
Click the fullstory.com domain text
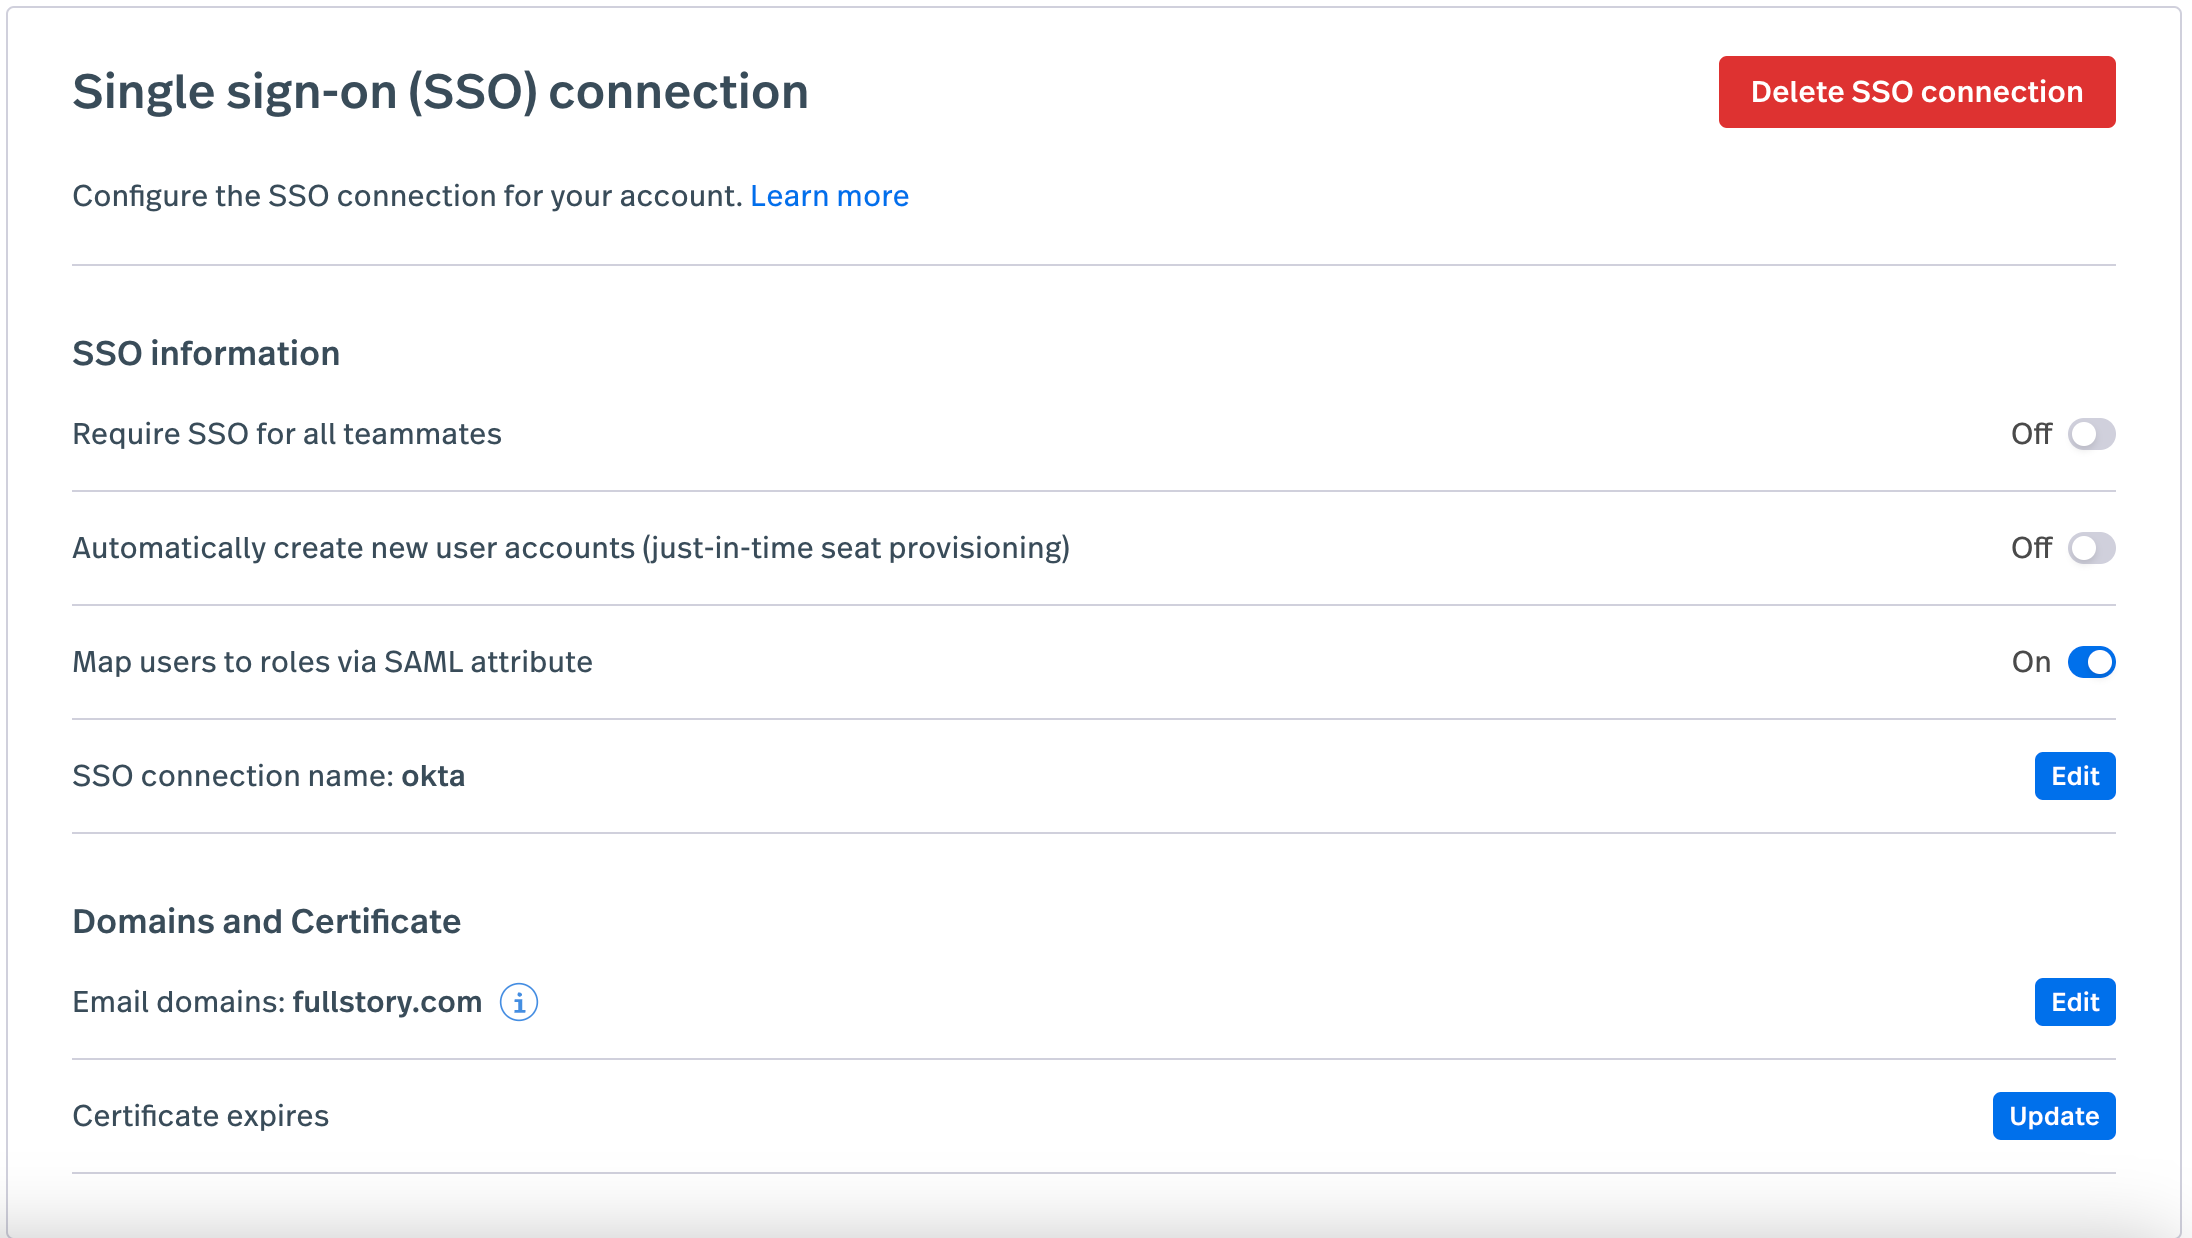[x=388, y=1002]
